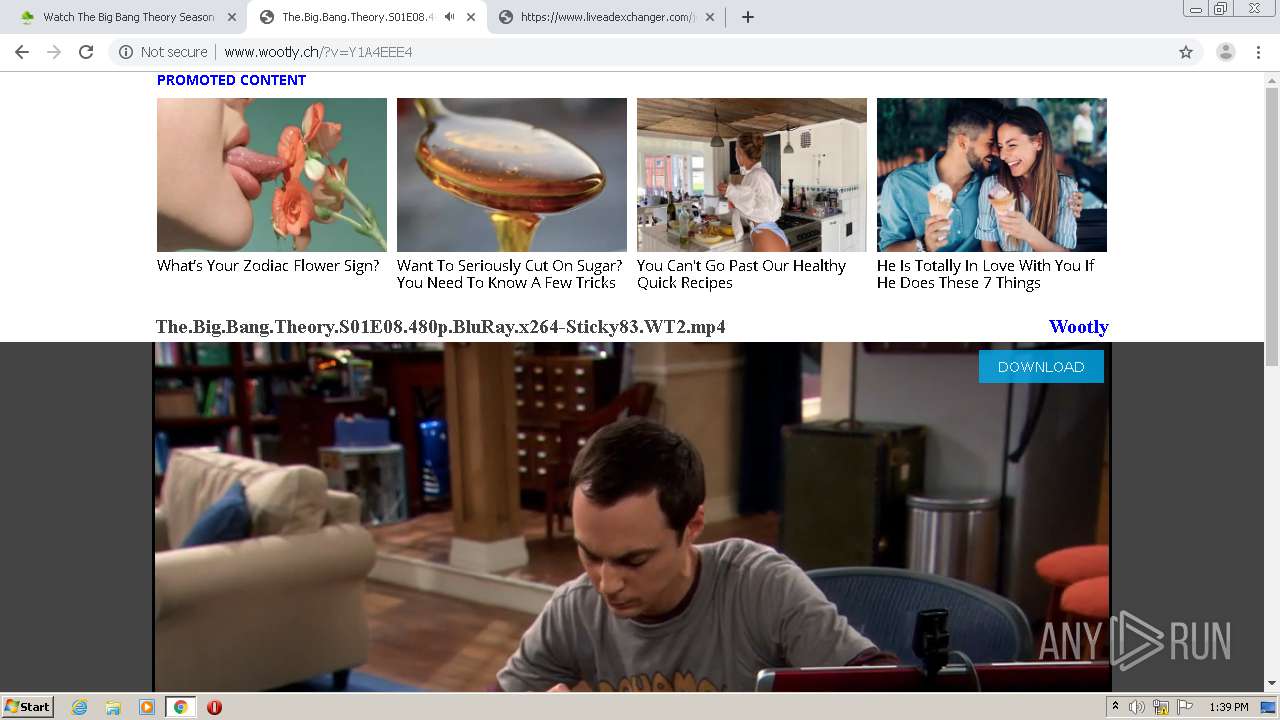Open the Not secure site info
This screenshot has width=1280, height=720.
[163, 52]
